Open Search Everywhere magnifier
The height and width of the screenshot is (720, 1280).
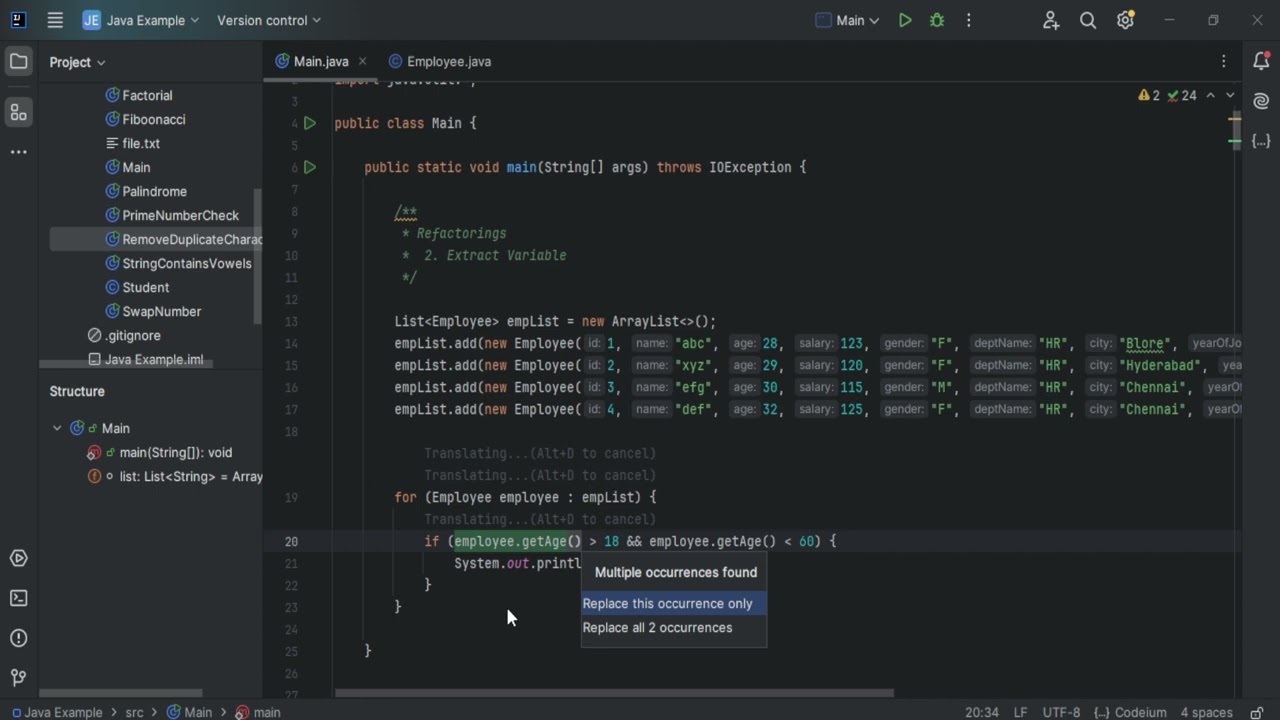click(1088, 20)
